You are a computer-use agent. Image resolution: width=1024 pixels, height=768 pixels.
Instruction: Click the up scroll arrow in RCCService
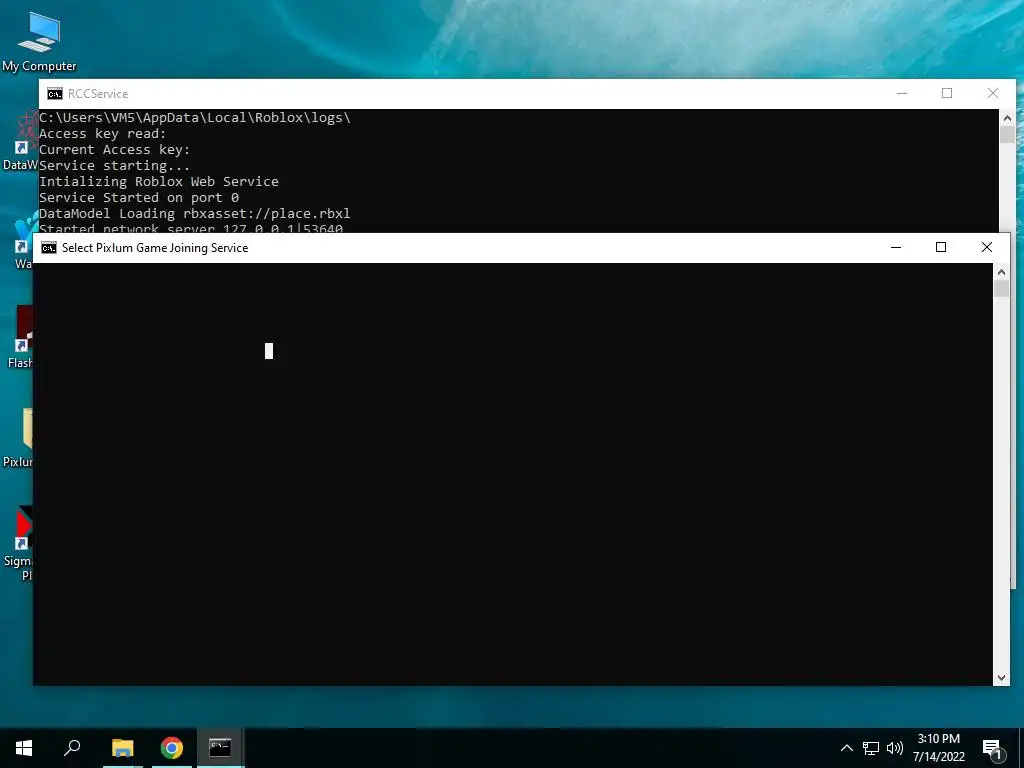1007,118
